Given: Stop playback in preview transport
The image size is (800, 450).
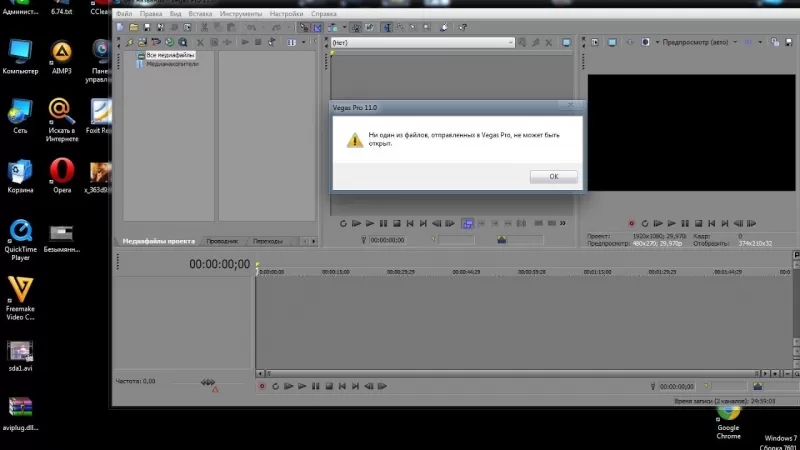Looking at the screenshot, I should (698, 223).
